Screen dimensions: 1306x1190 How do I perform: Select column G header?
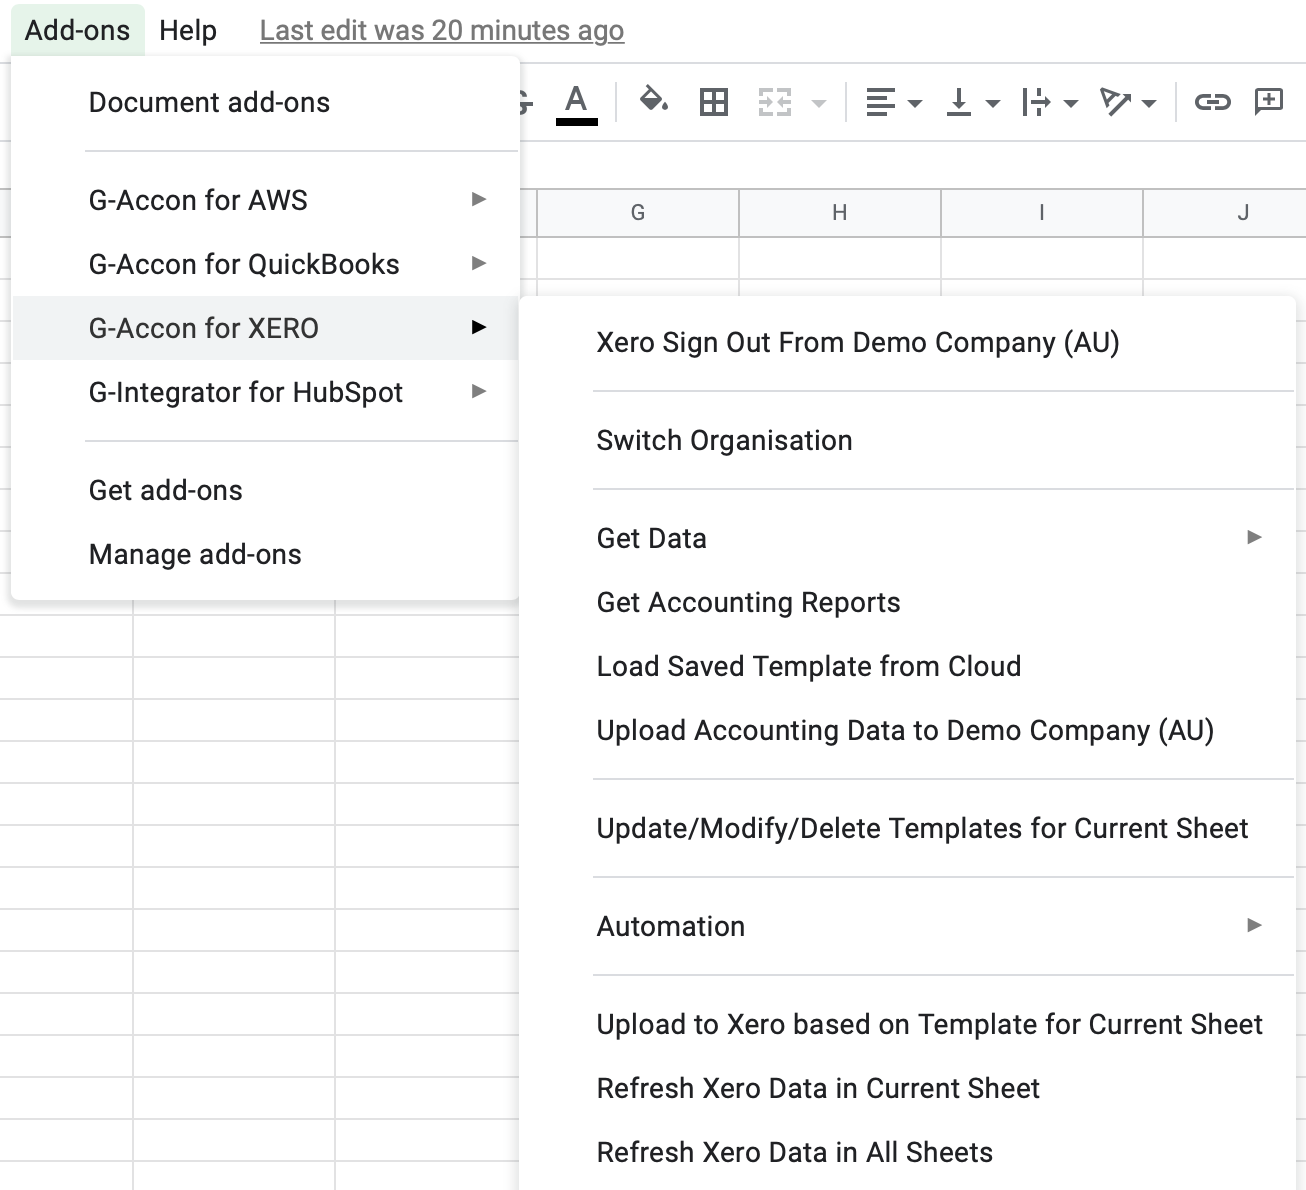coord(638,213)
